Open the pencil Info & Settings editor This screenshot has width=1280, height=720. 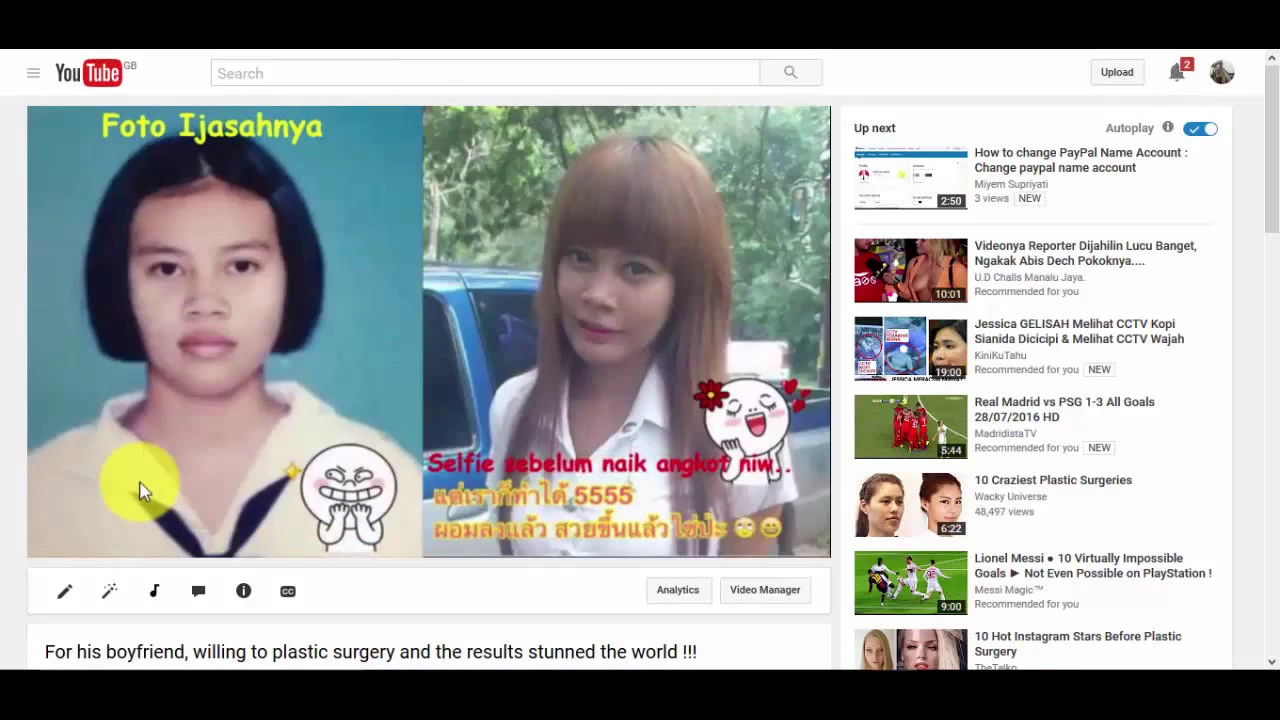click(x=65, y=591)
